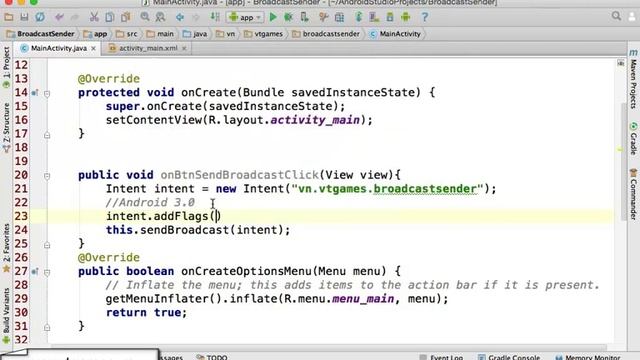The width and height of the screenshot is (640, 360).
Task: Click fold end marker on line 31
Action: [47, 327]
